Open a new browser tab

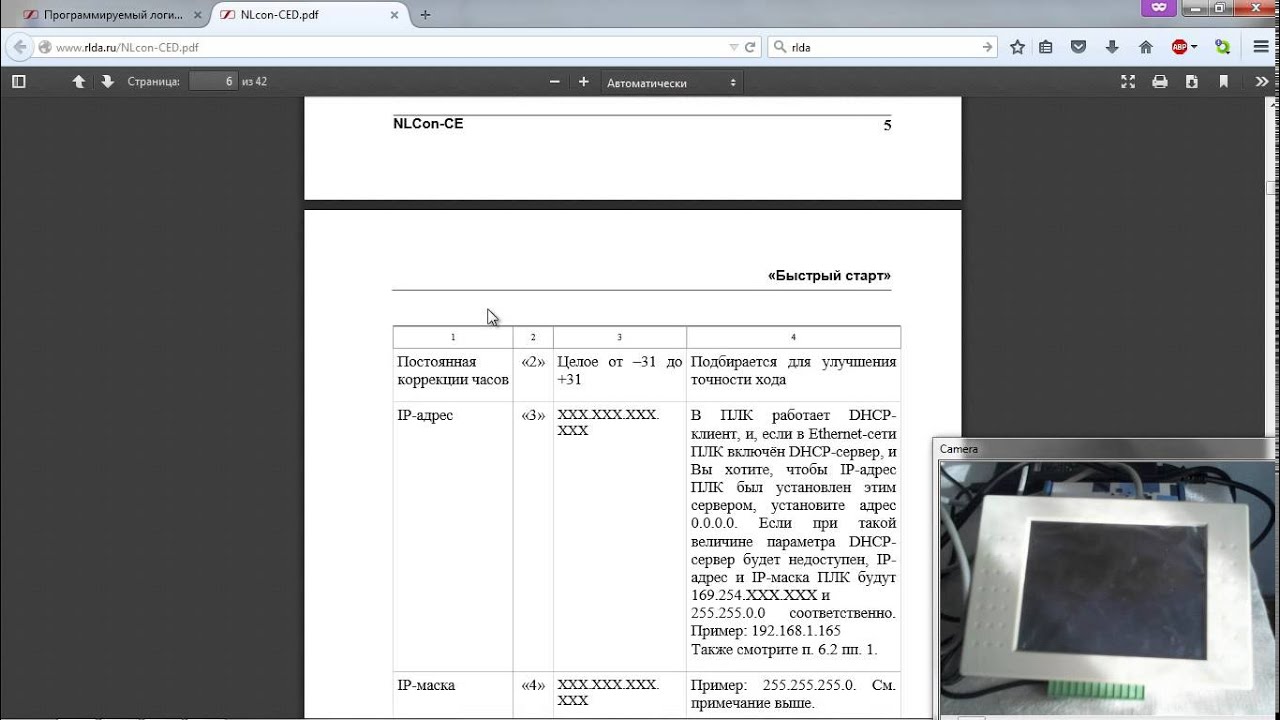[425, 15]
